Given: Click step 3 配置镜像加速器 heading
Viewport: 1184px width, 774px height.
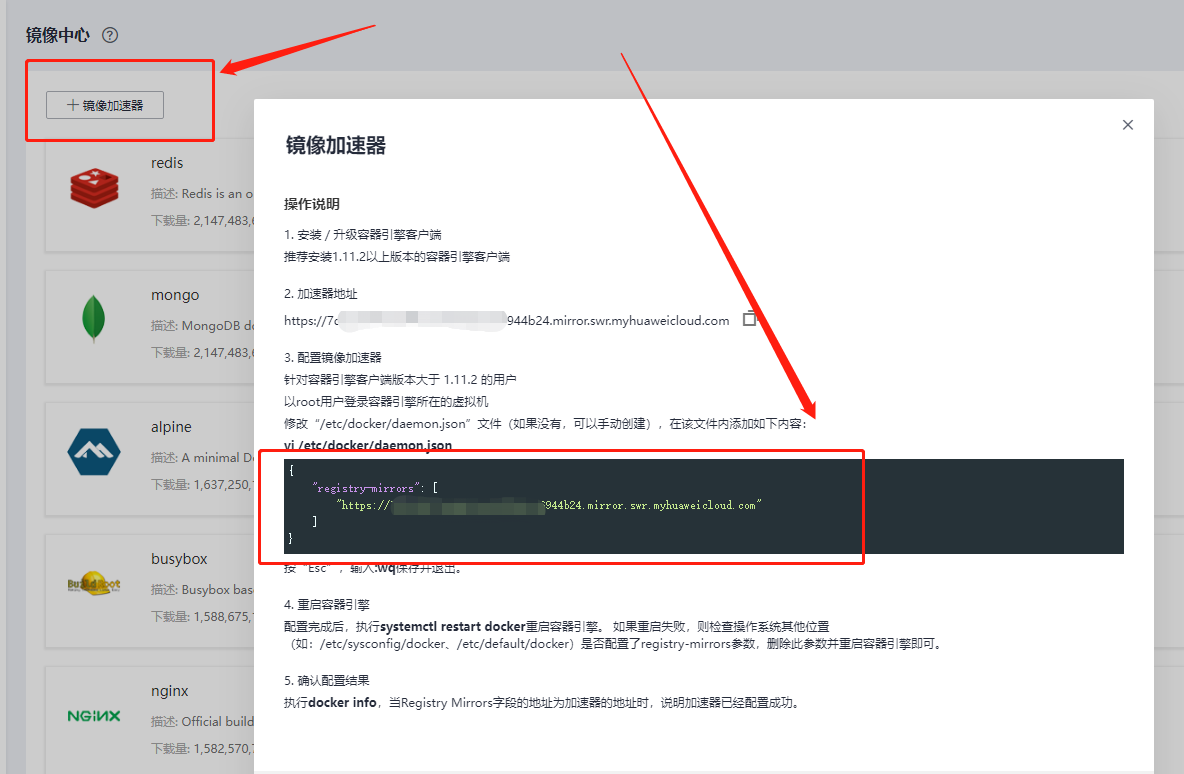Looking at the screenshot, I should pos(333,357).
